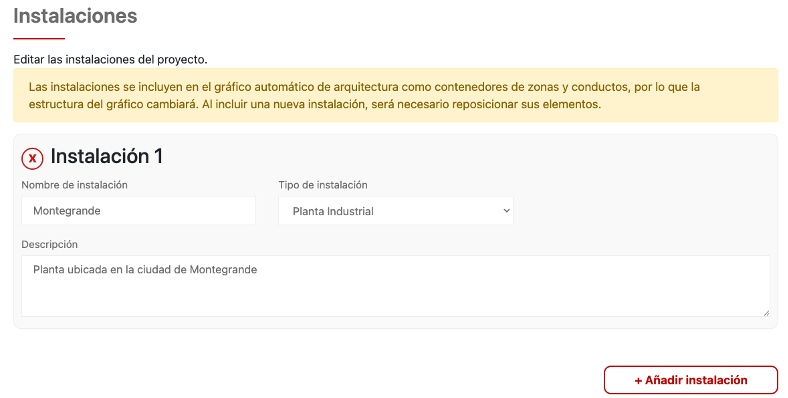
Task: Click the Añadir instalación button
Action: (x=691, y=380)
